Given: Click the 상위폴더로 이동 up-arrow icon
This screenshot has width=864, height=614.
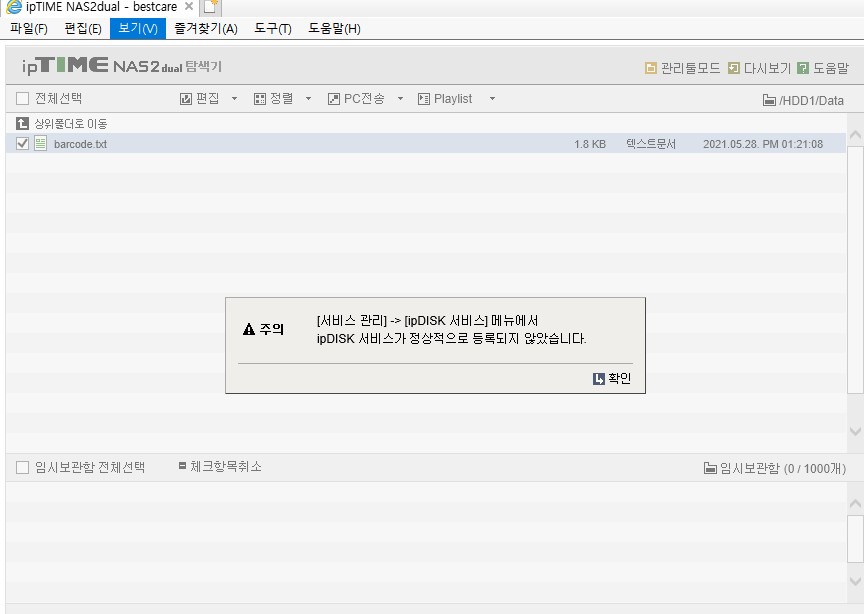Looking at the screenshot, I should coord(22,123).
